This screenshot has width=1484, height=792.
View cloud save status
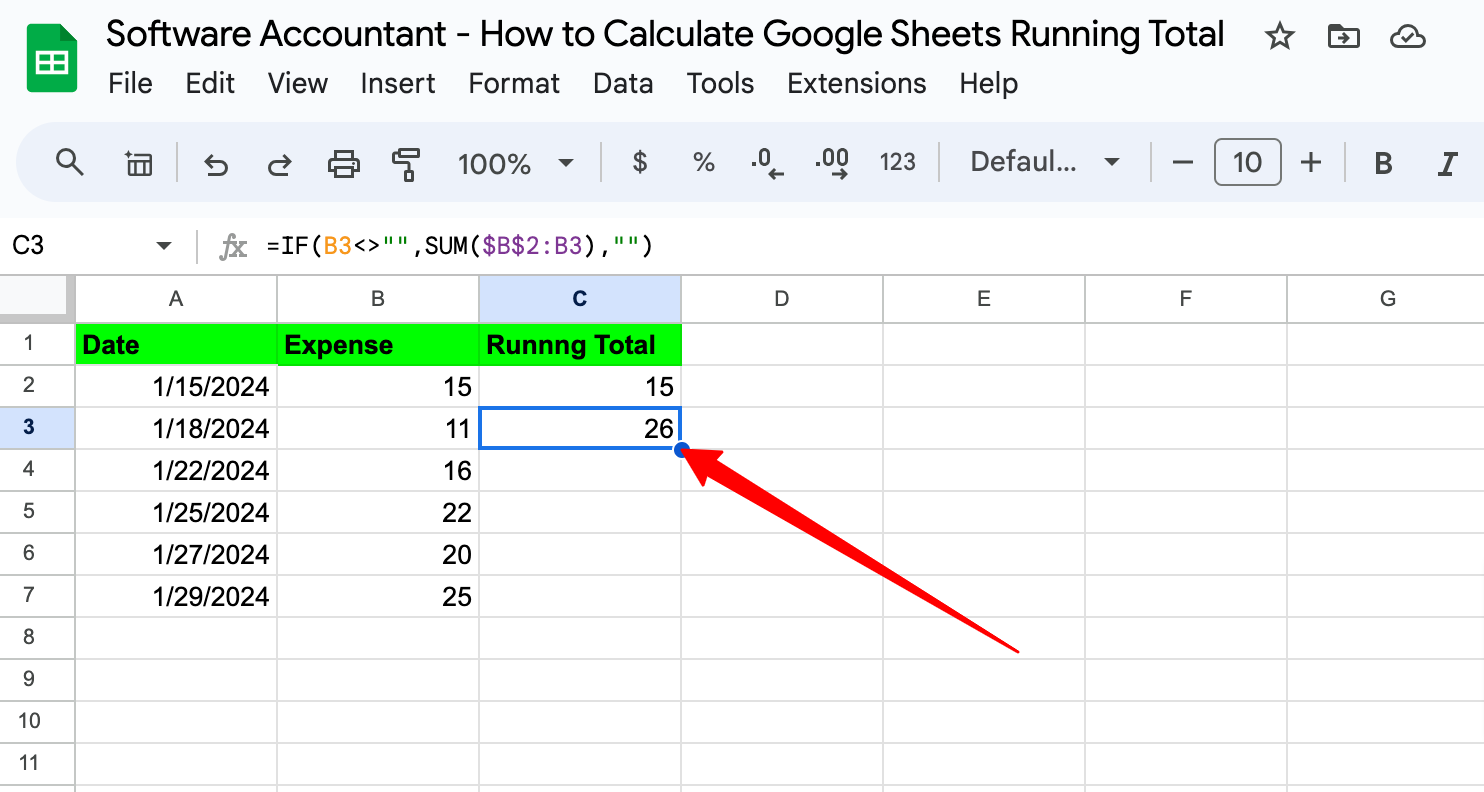[1407, 37]
